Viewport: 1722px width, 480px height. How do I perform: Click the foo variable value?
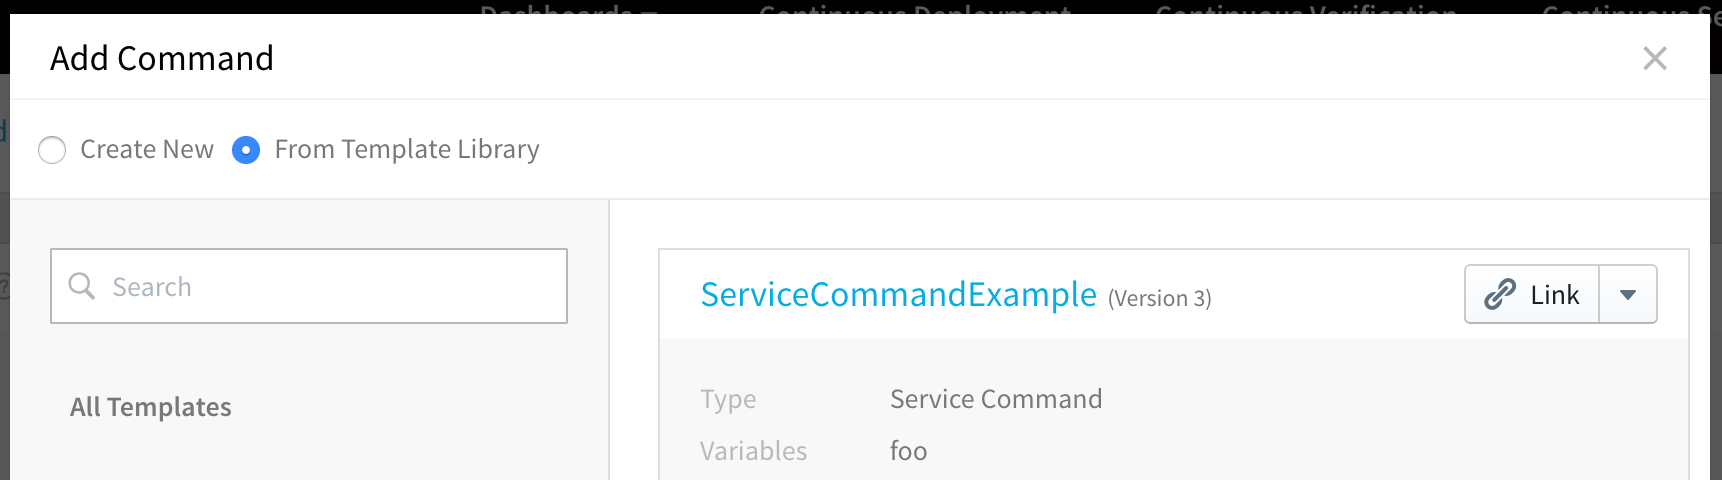[x=908, y=451]
